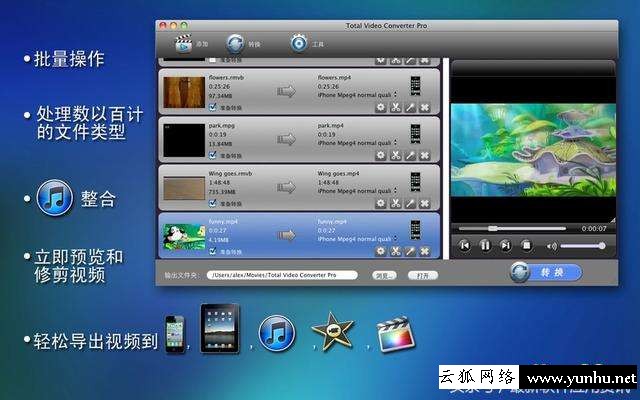640x400 pixels.
Task: Open the Tools gear icon in toolbar
Action: coord(299,43)
